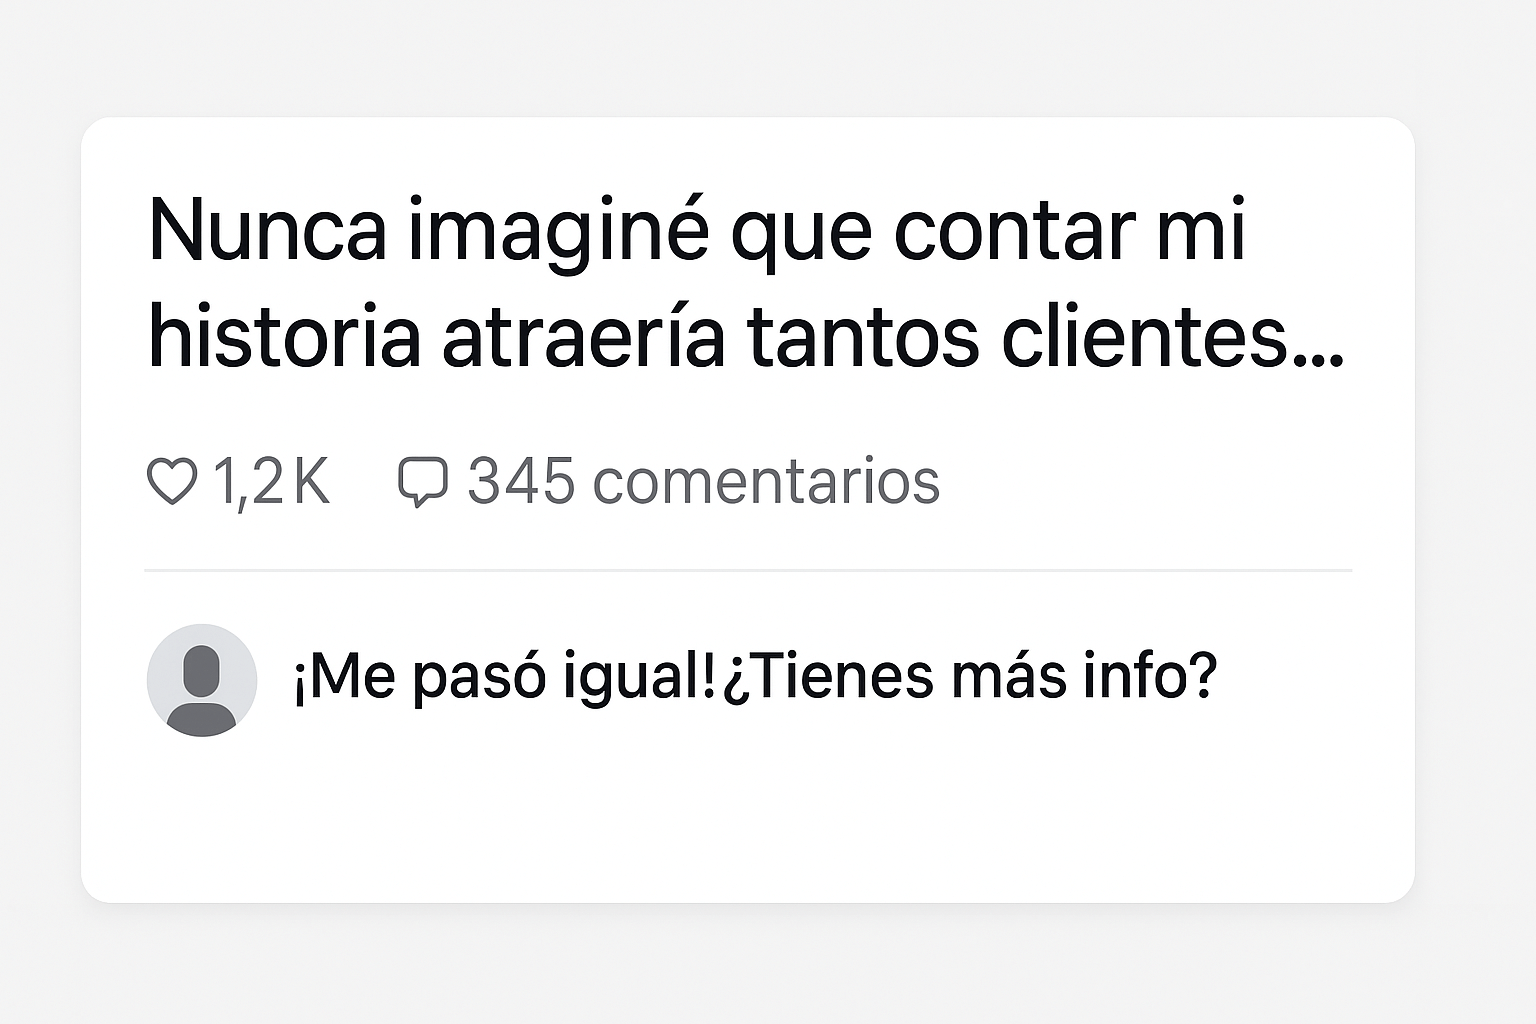
Task: Open the commenter's gray default avatar
Action: (x=202, y=680)
